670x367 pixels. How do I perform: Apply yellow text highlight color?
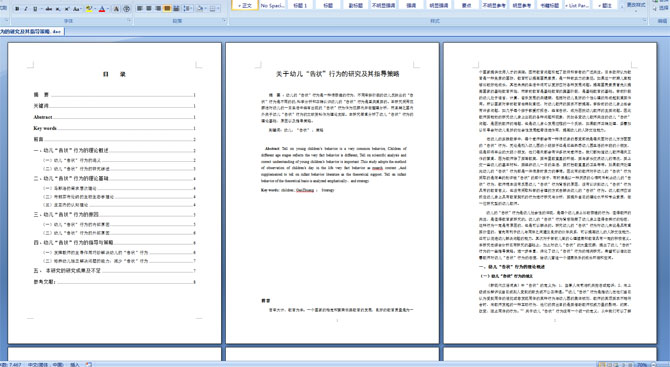pos(89,9)
